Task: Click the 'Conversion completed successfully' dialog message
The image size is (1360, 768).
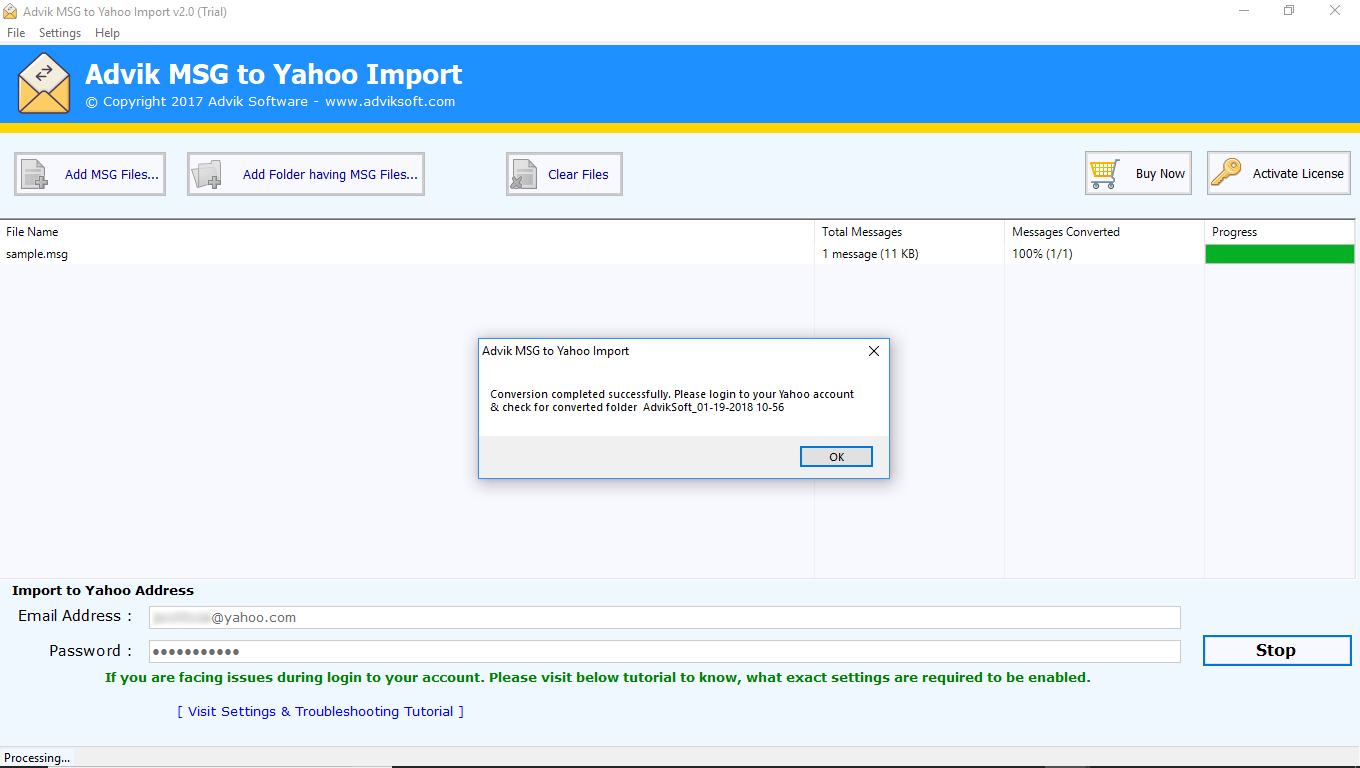Action: coord(672,400)
